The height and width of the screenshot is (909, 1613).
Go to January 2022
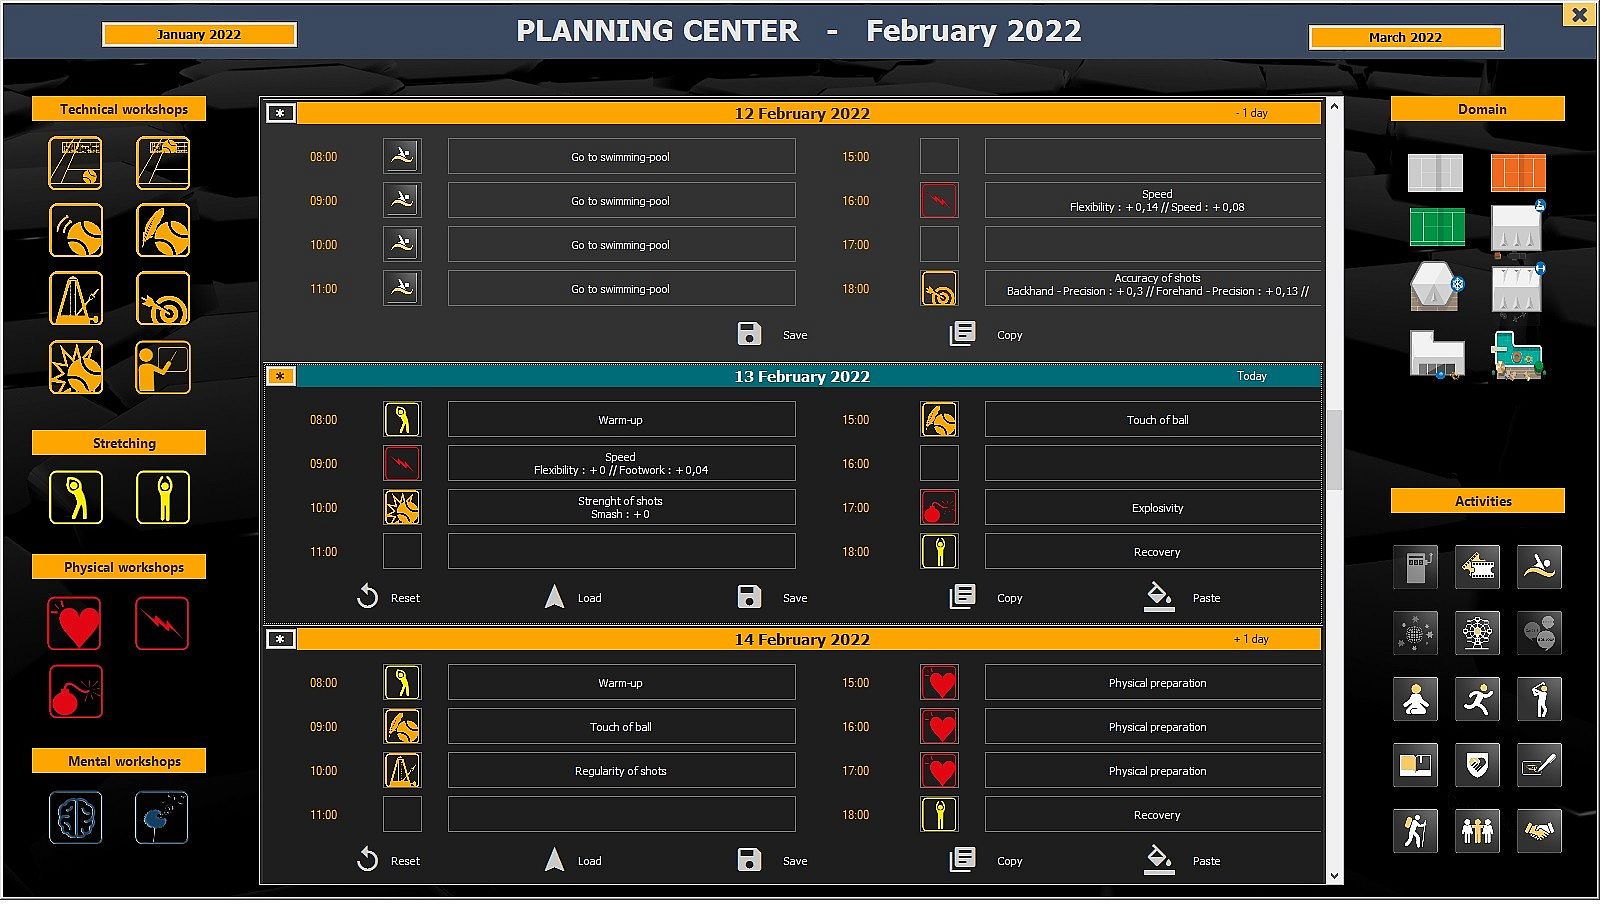point(200,35)
